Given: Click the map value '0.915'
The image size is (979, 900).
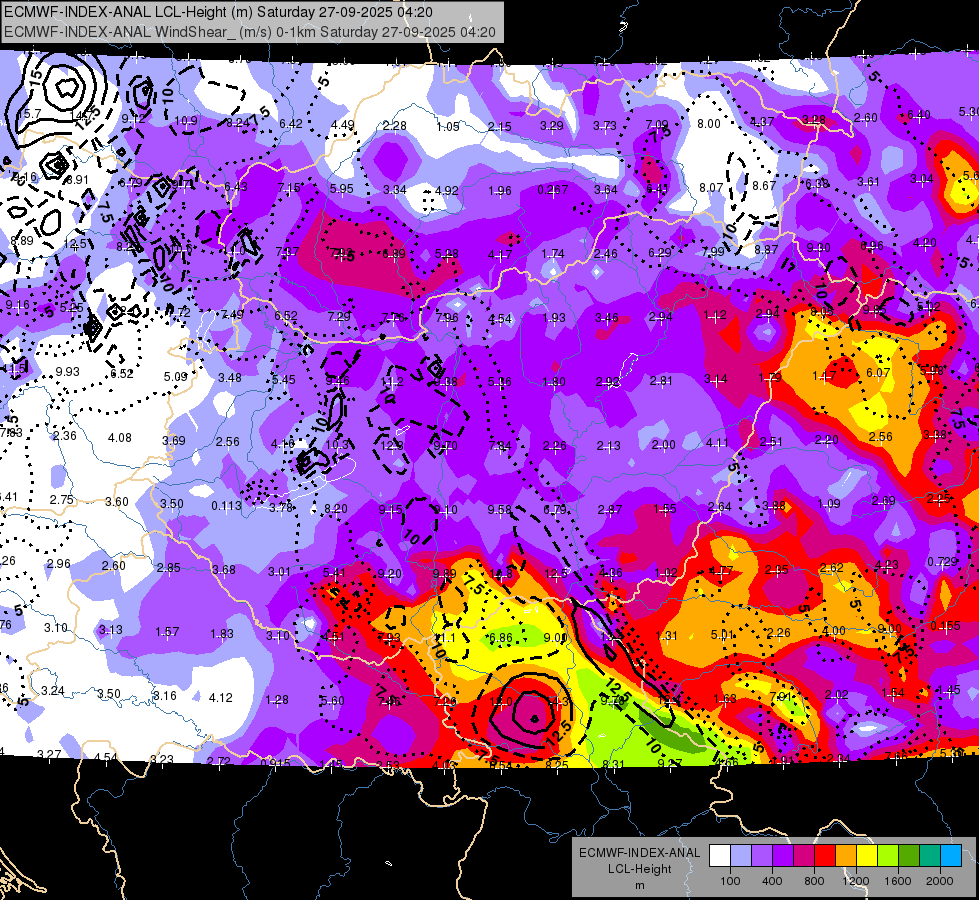Looking at the screenshot, I should point(275,763).
